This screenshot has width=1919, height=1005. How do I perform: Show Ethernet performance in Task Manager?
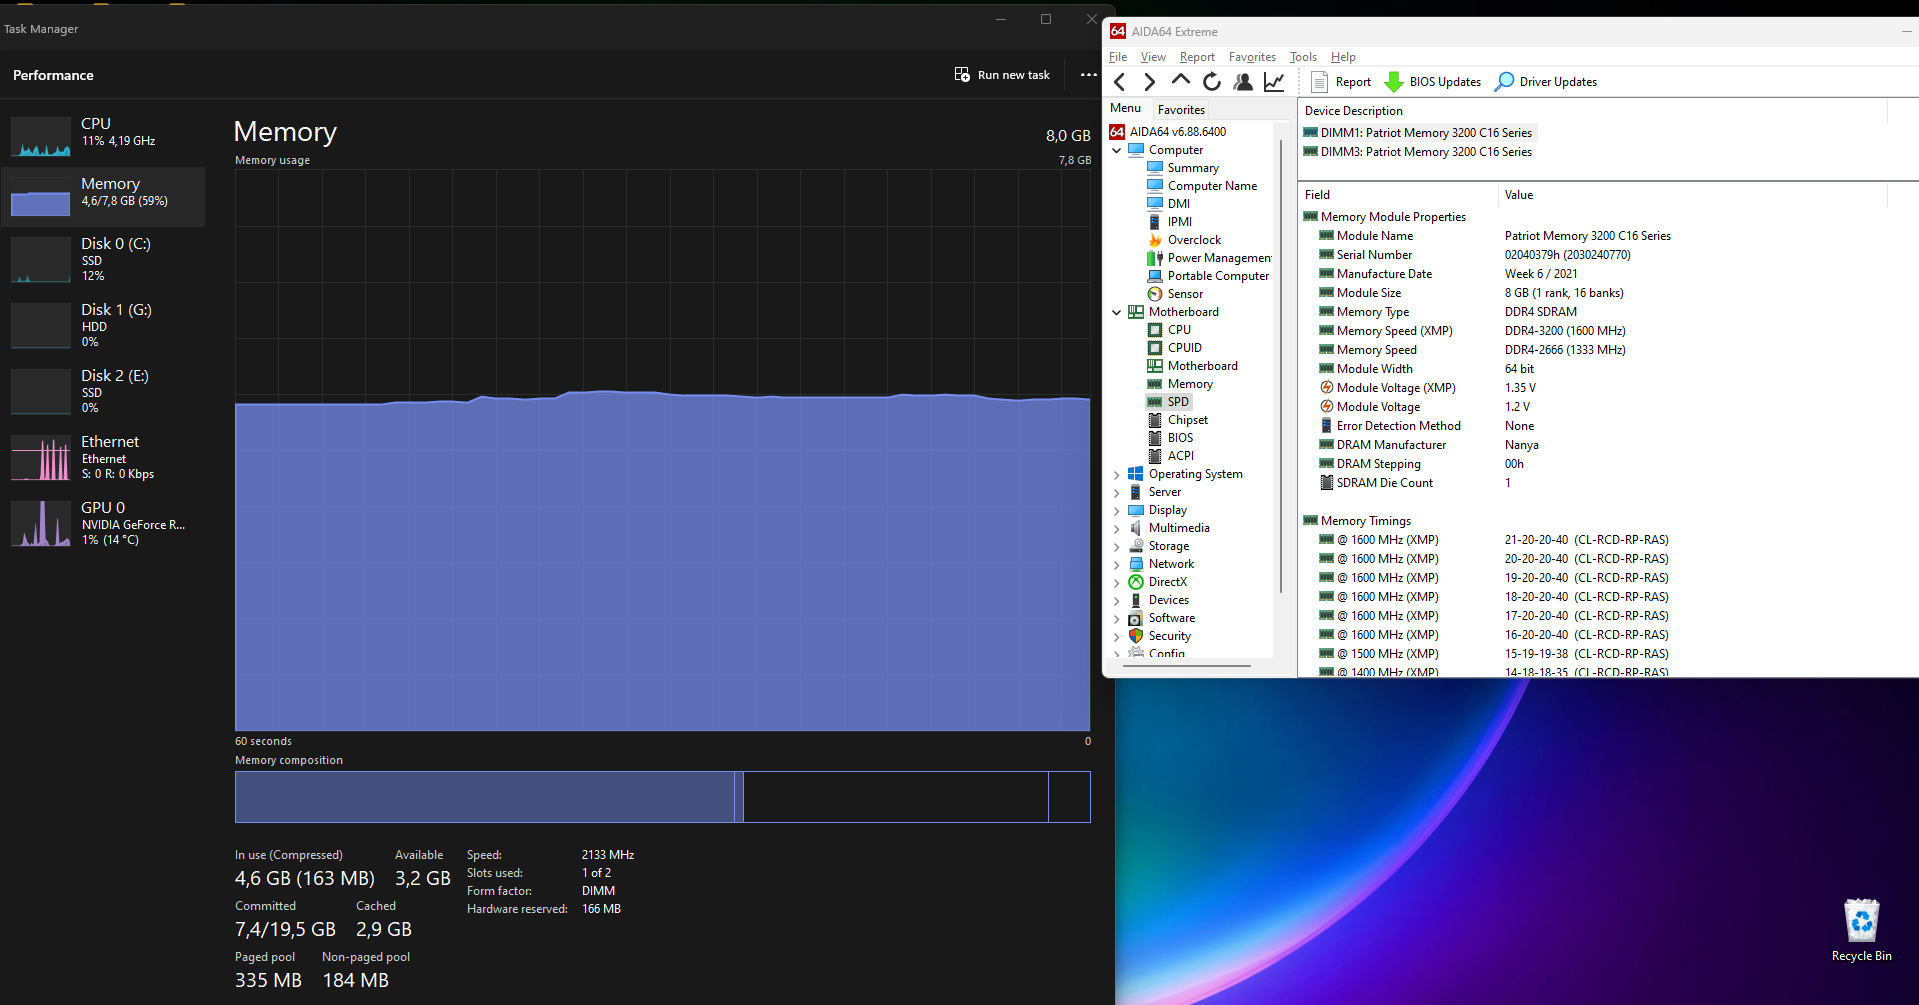coord(104,457)
